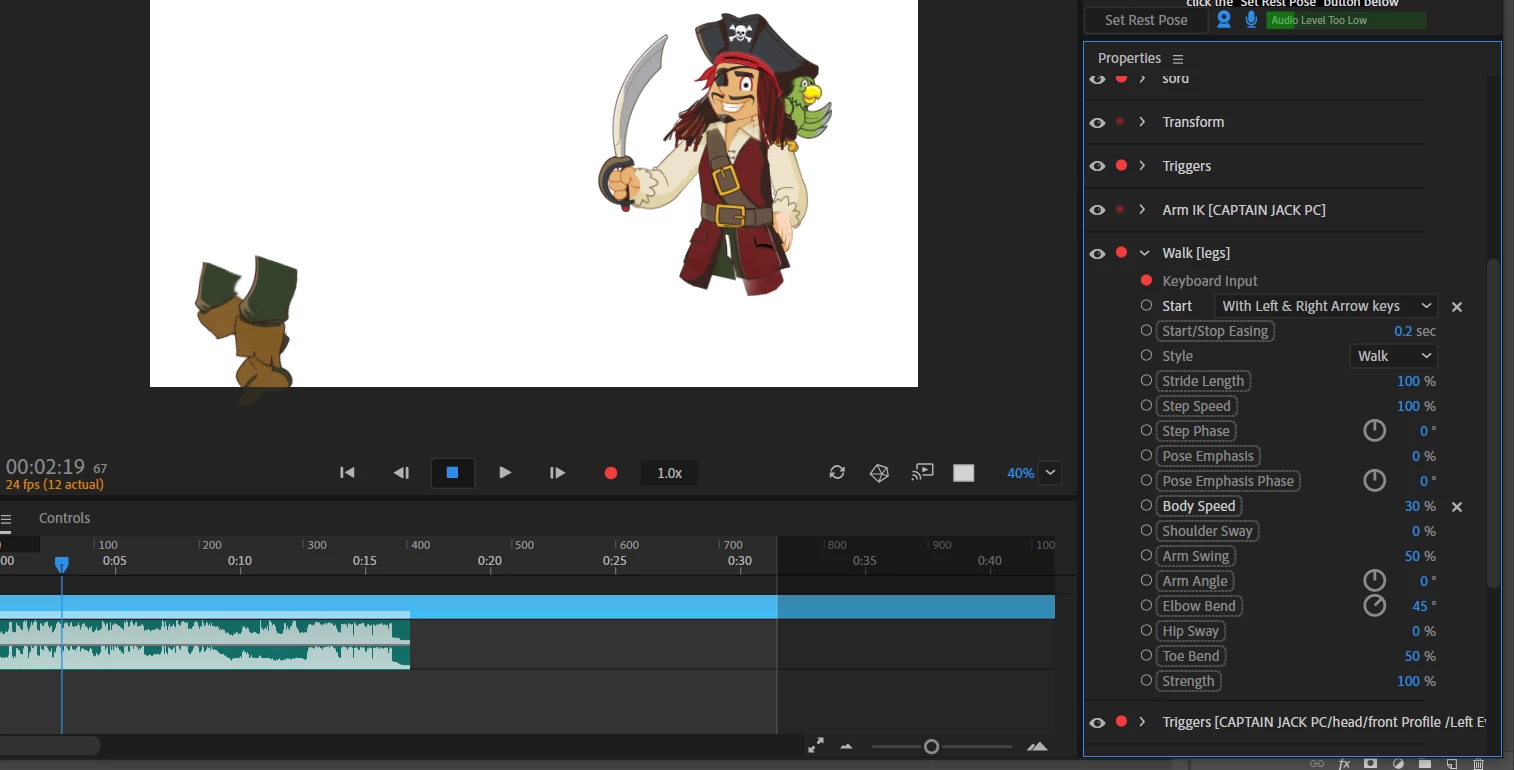Open the Start dropdown set to Arrow keys
The width and height of the screenshot is (1514, 770).
(1325, 306)
